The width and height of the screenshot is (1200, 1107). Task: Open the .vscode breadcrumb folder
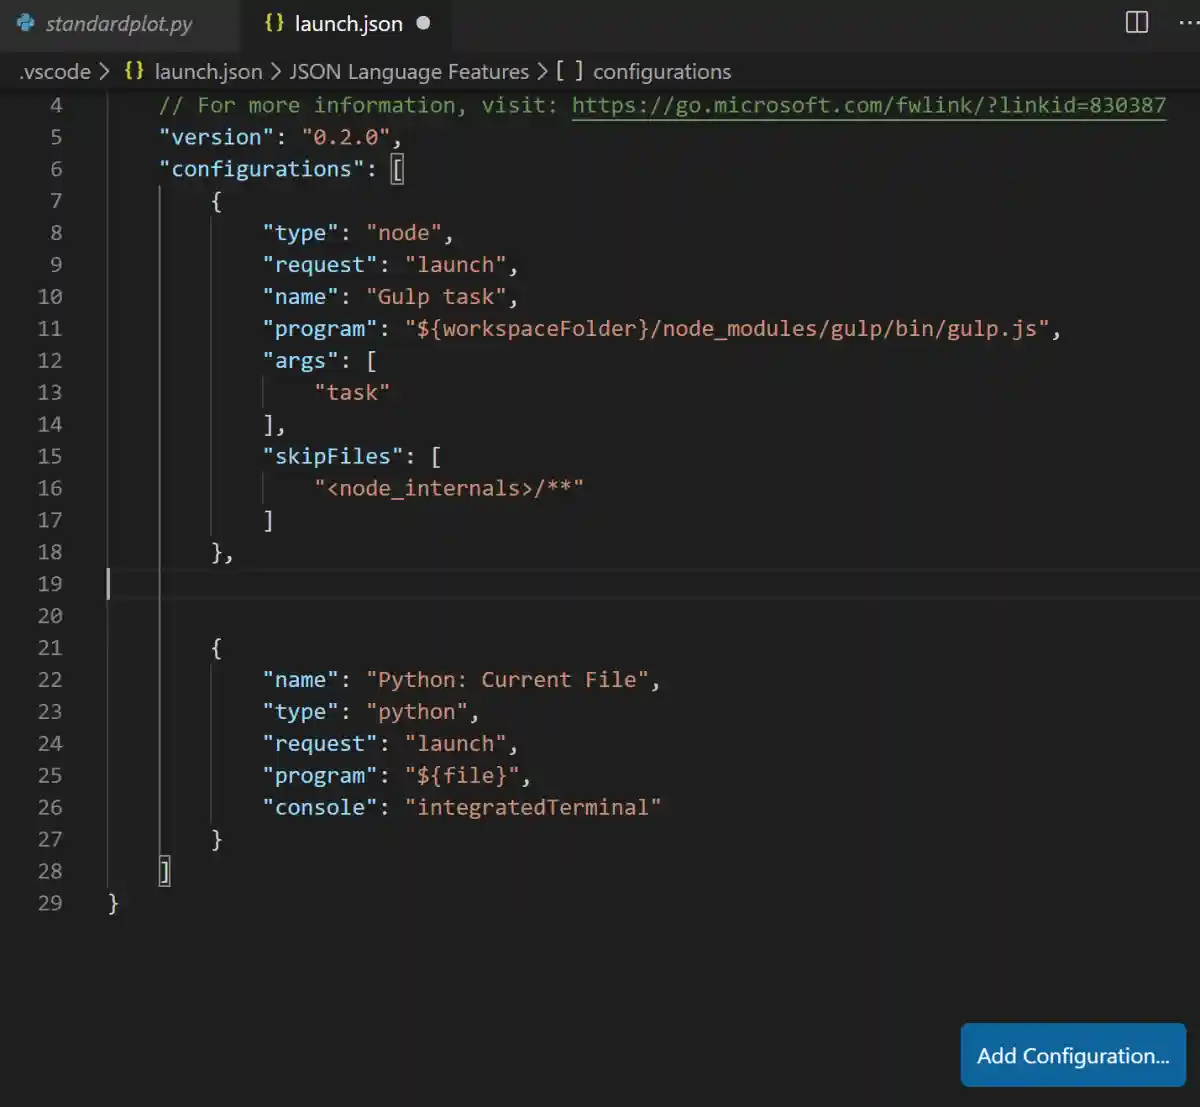click(x=55, y=72)
